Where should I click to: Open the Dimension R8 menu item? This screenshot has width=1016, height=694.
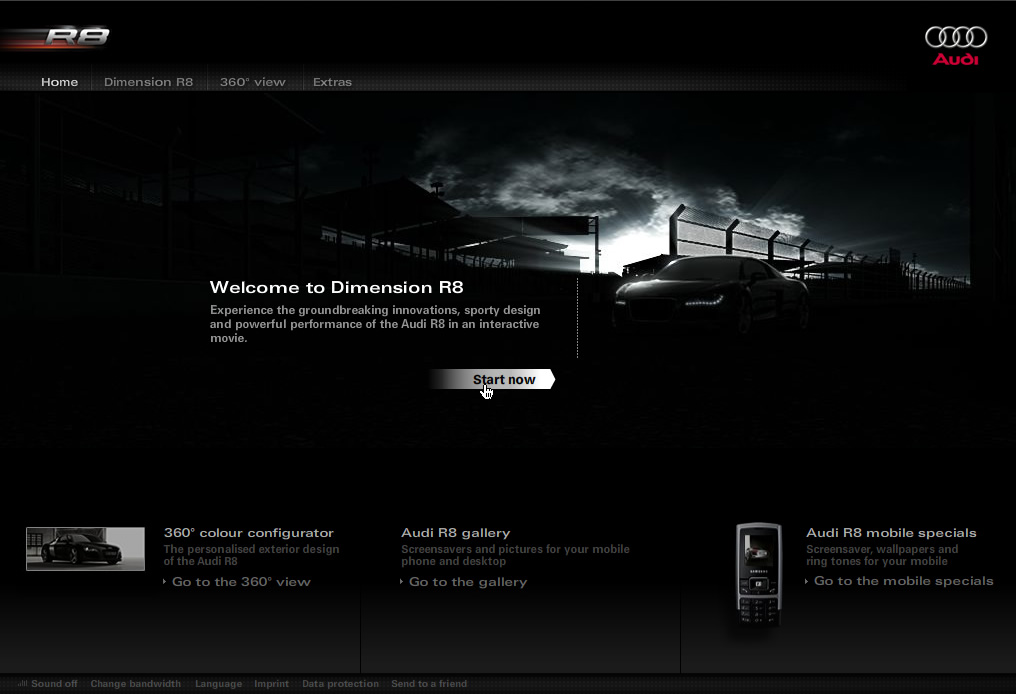click(148, 82)
